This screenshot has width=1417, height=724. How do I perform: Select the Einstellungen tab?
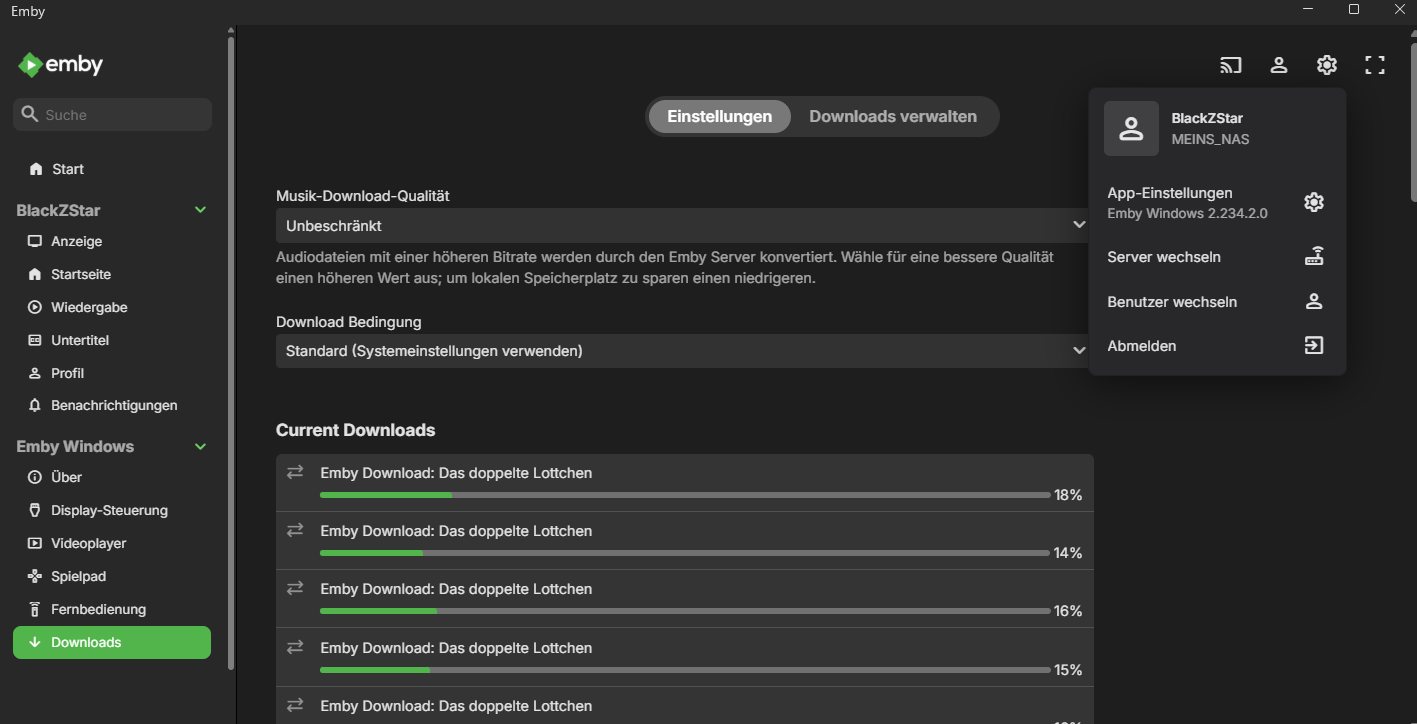point(719,116)
